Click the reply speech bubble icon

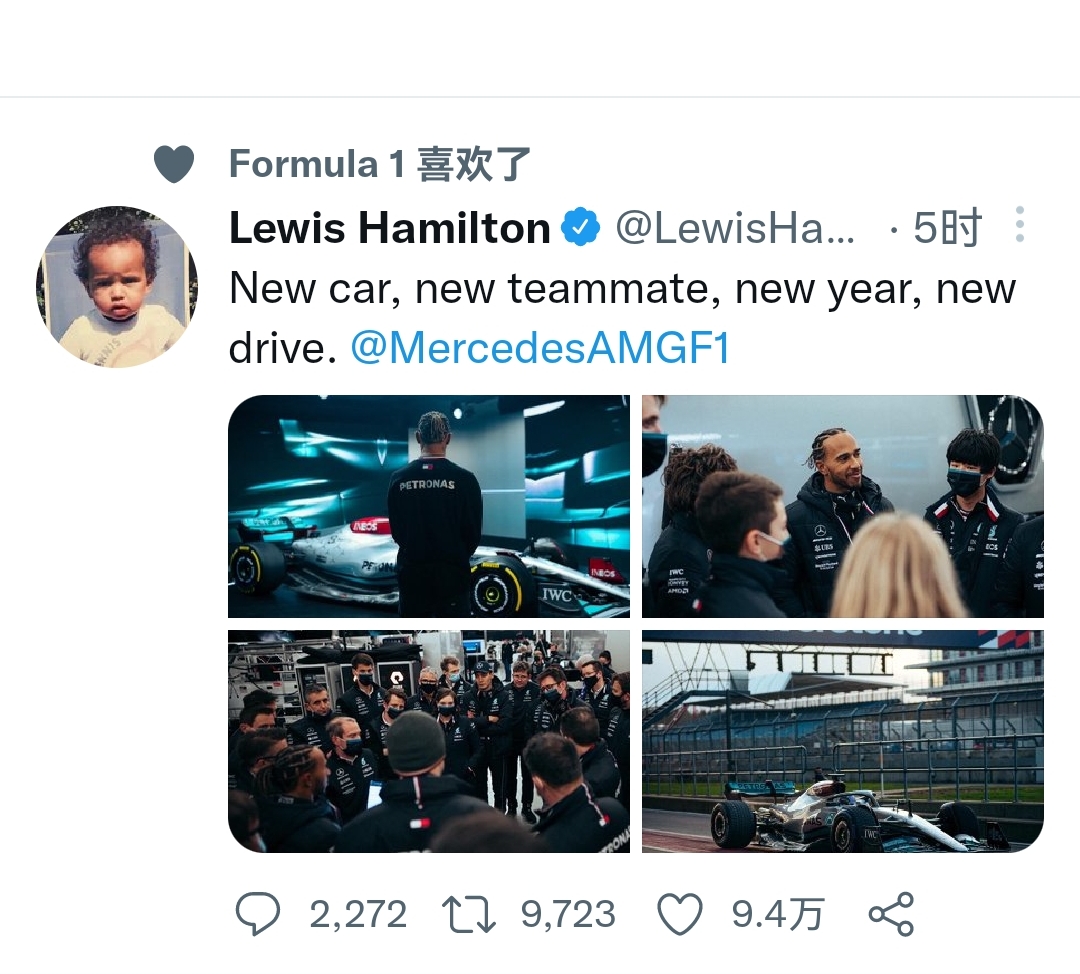point(258,914)
